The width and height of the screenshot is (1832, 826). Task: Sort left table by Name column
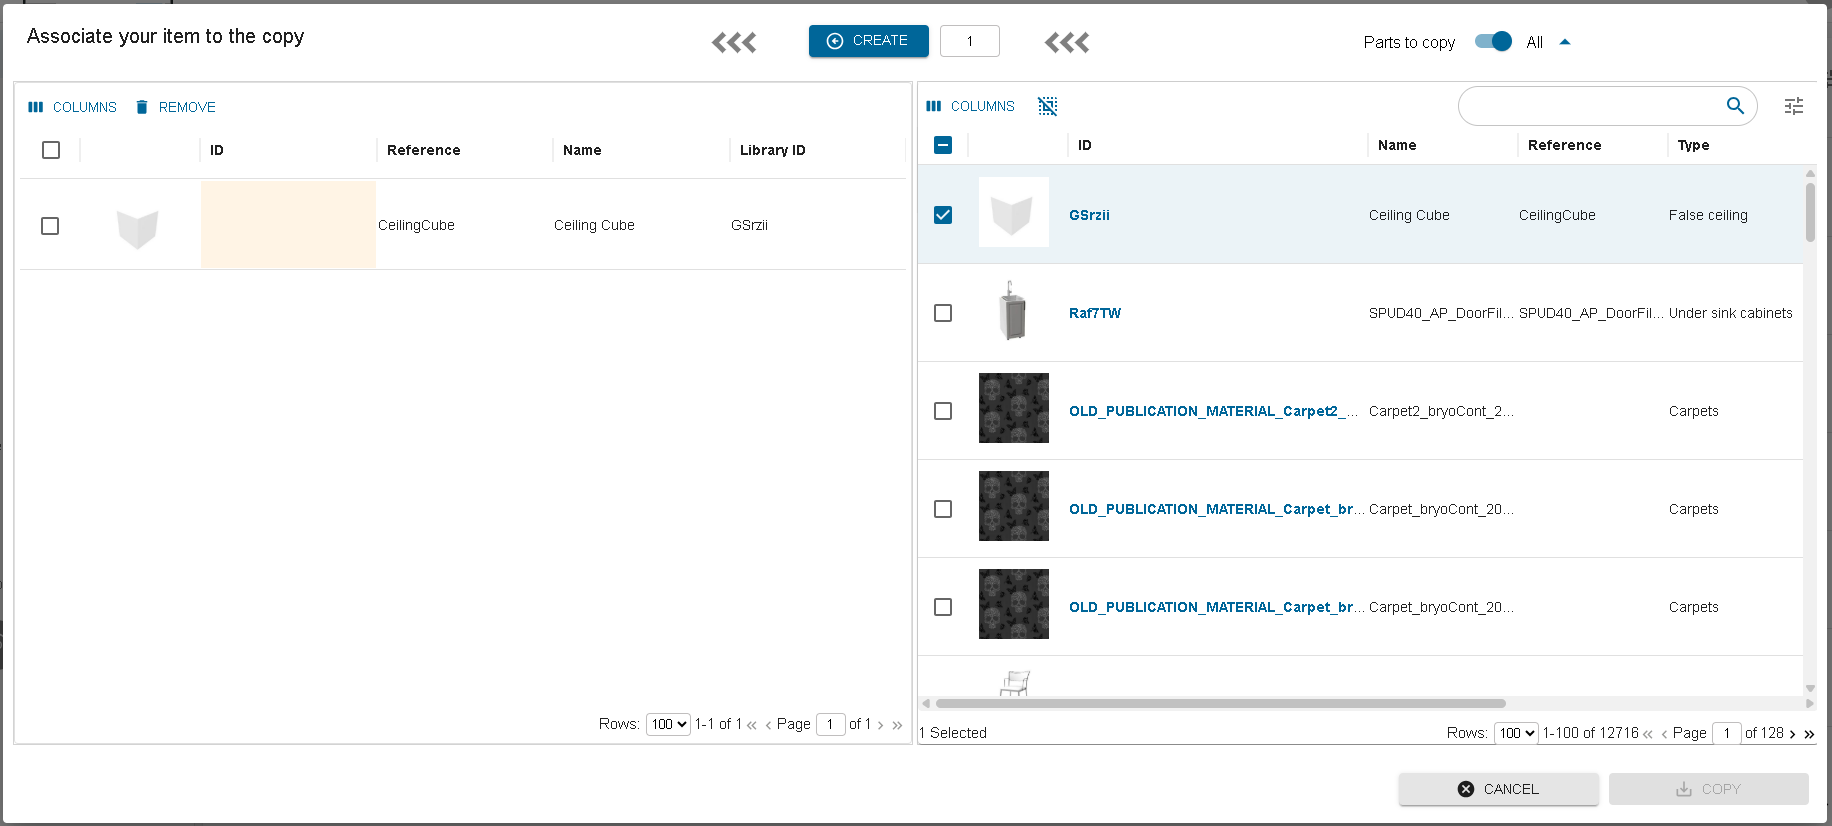582,150
